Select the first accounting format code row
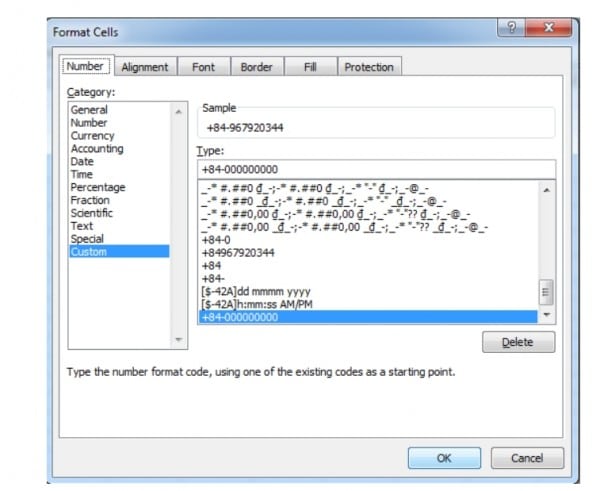The width and height of the screenshot is (600, 491). click(368, 189)
